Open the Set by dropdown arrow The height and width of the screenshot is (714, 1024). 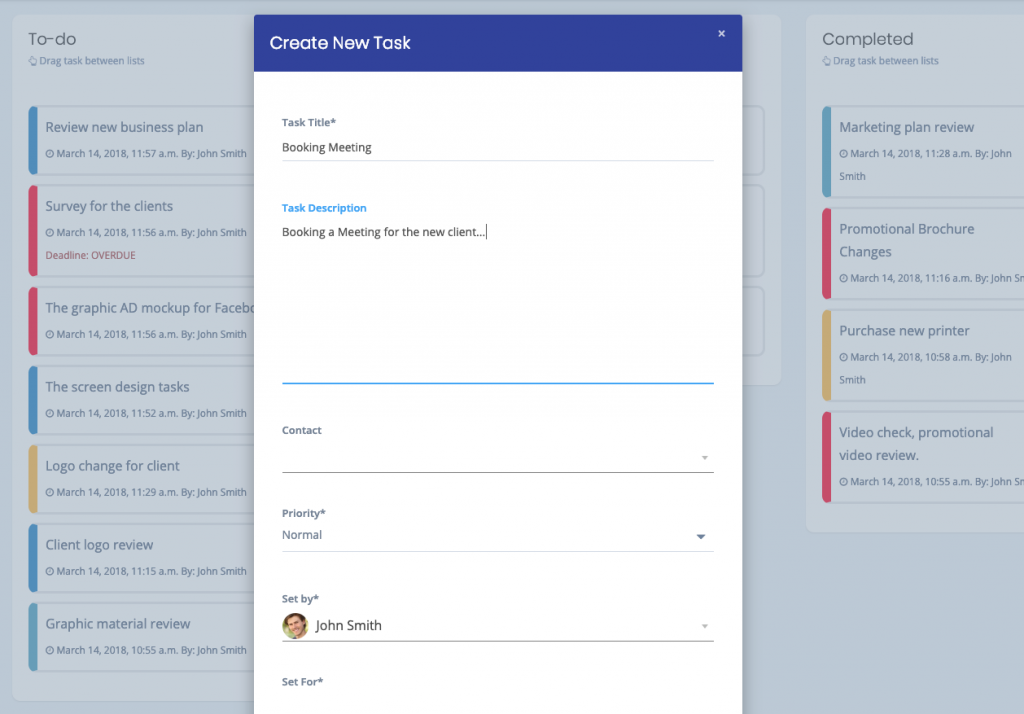704,627
